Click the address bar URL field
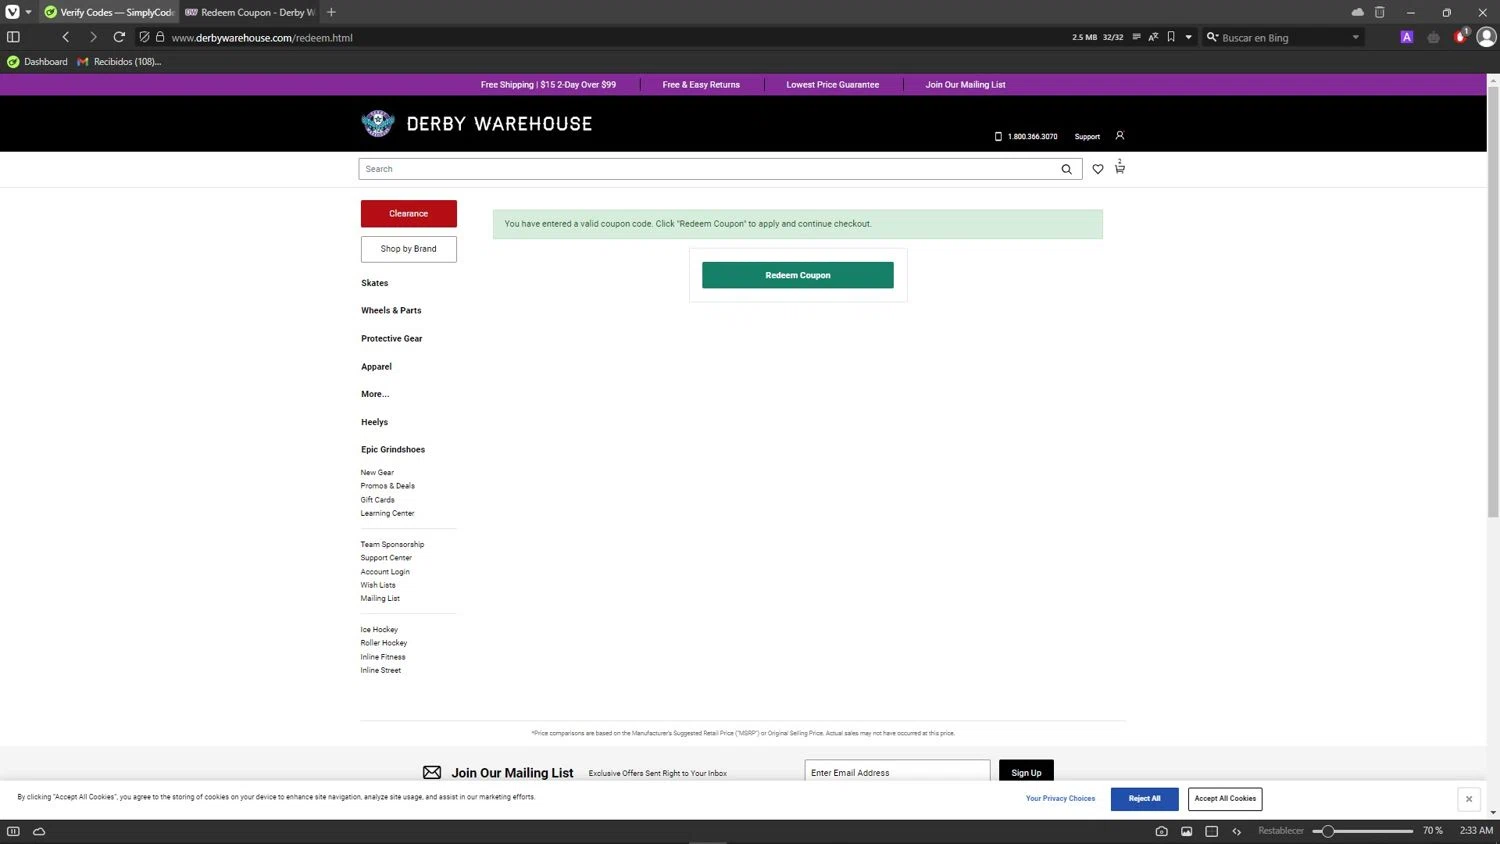This screenshot has width=1500, height=844. point(600,37)
